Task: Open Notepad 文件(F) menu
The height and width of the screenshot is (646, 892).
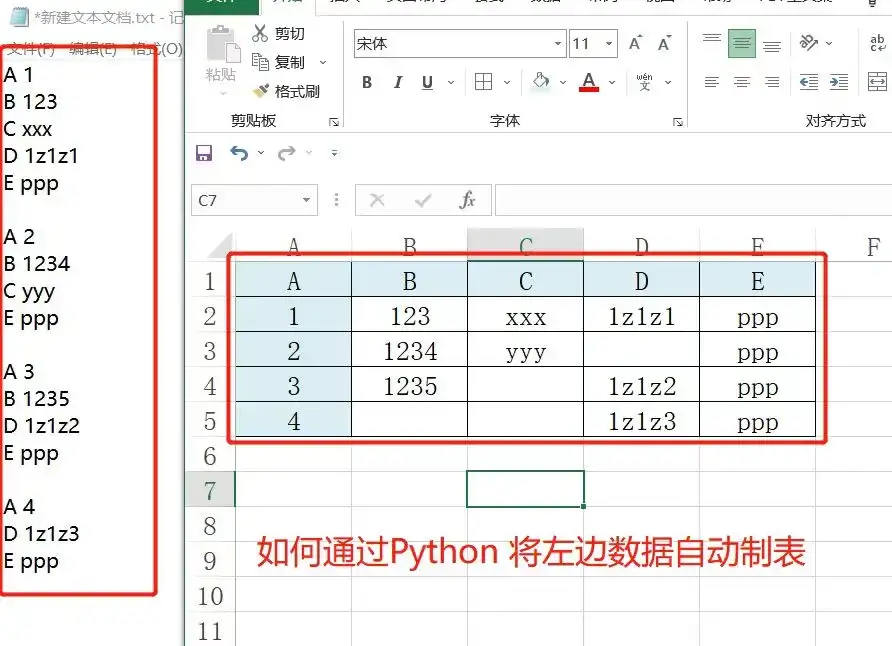Action: coord(31,49)
